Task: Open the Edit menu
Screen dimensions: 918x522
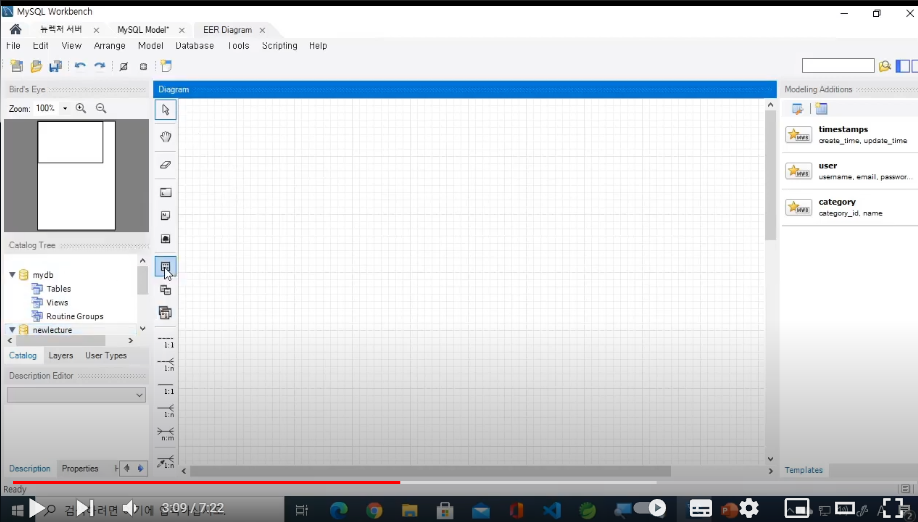Action: point(40,46)
